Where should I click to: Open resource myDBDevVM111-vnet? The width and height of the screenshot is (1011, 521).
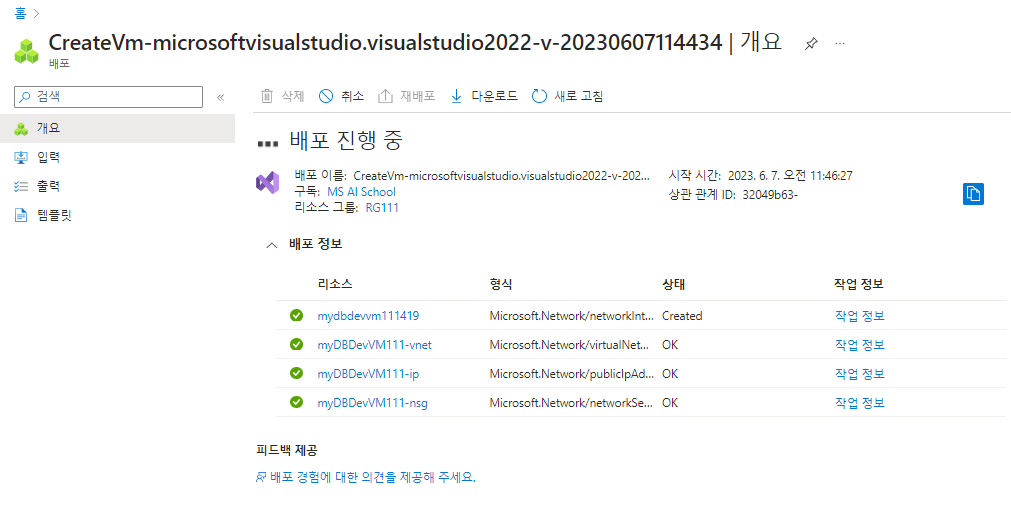375,345
